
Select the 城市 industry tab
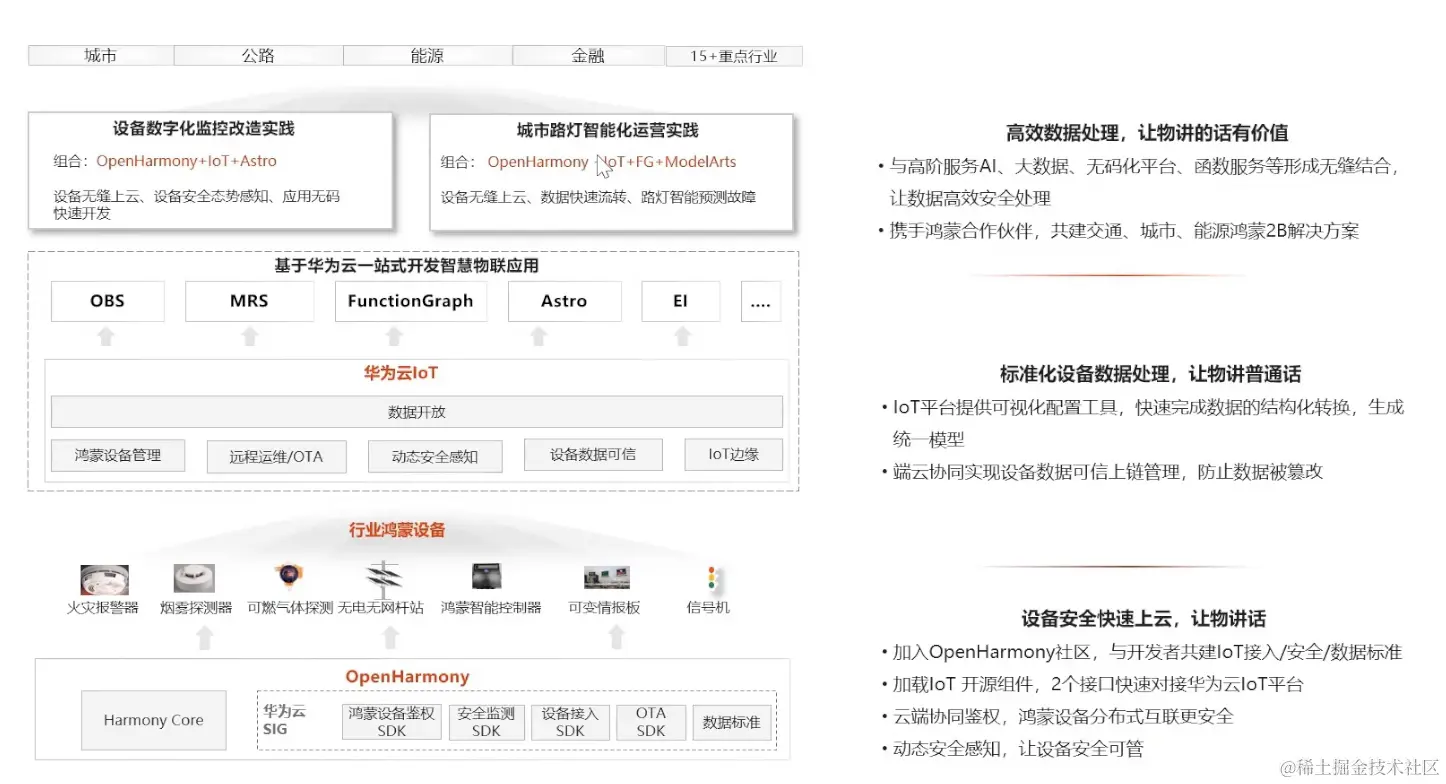(x=100, y=56)
